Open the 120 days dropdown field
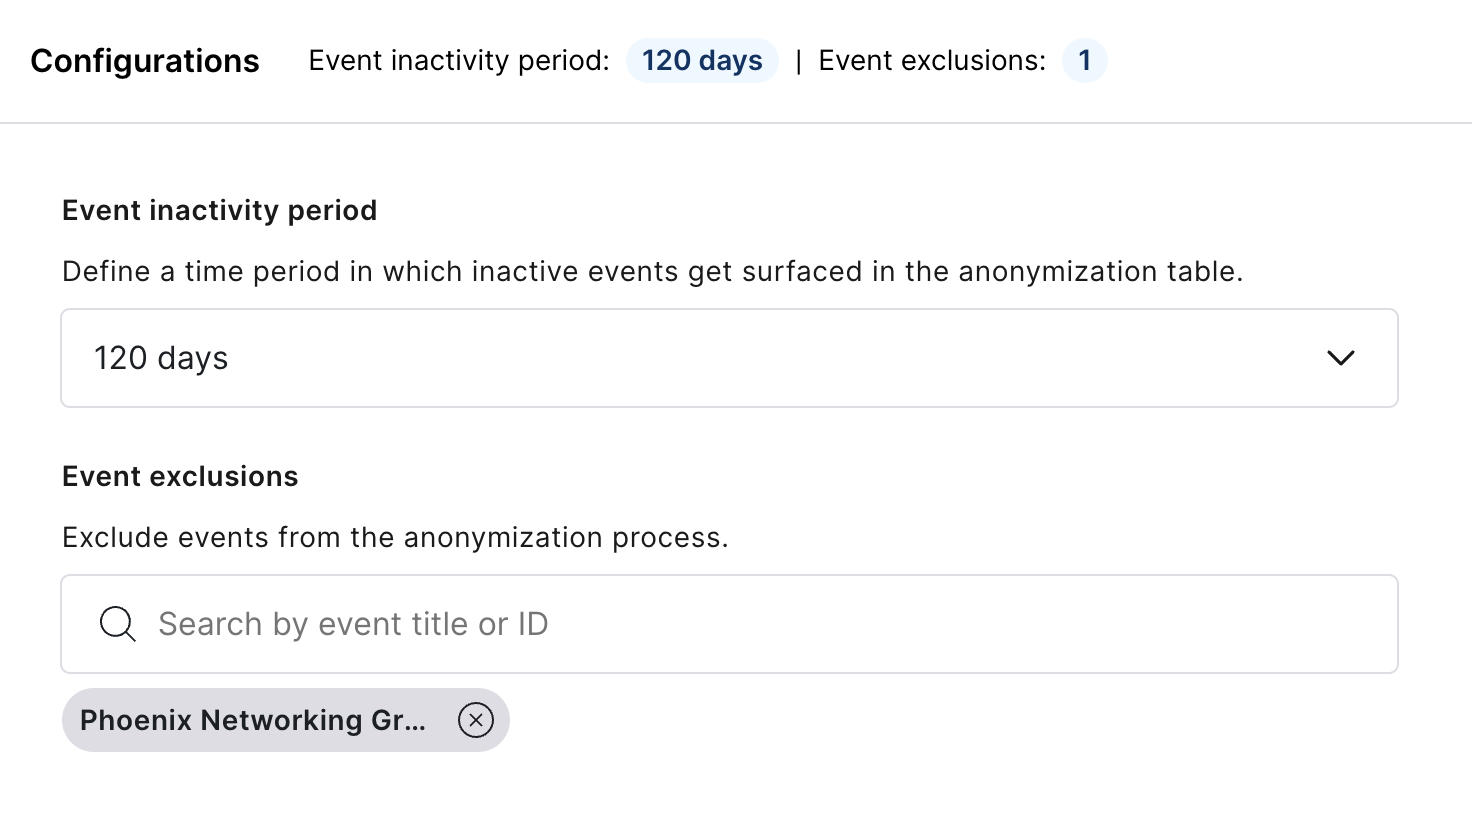 click(x=729, y=358)
